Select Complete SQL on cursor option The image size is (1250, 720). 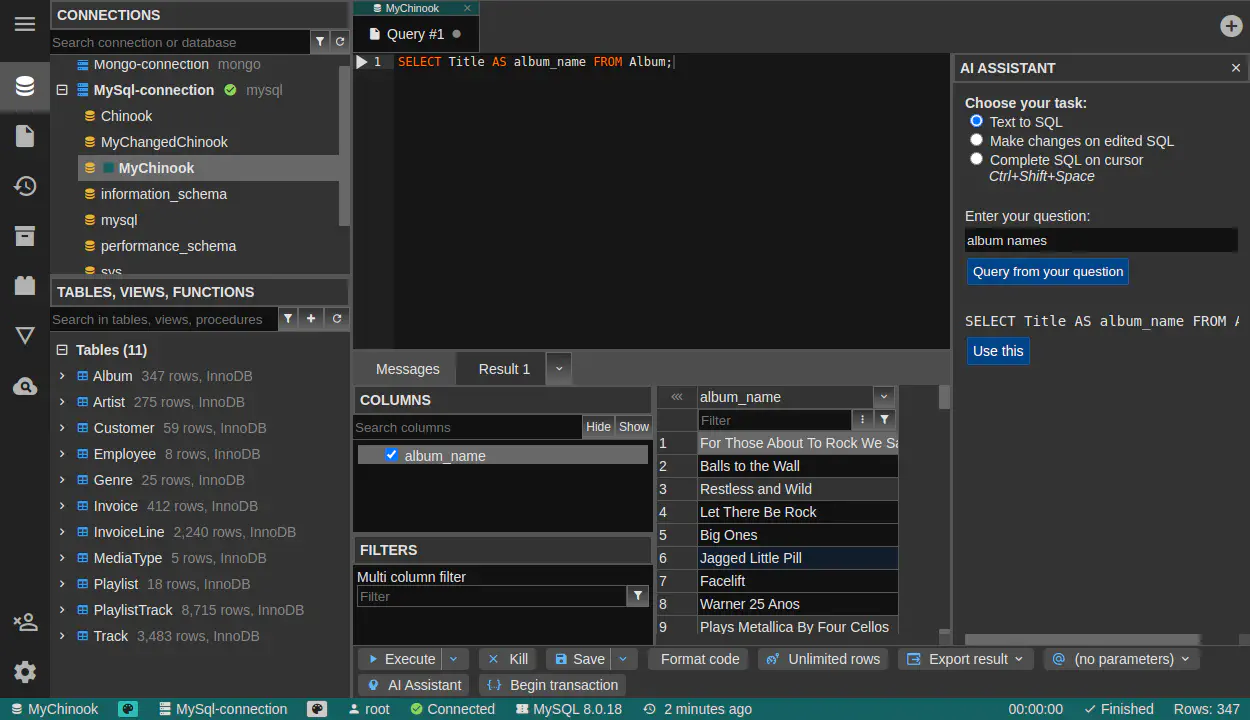pyautogui.click(x=977, y=159)
